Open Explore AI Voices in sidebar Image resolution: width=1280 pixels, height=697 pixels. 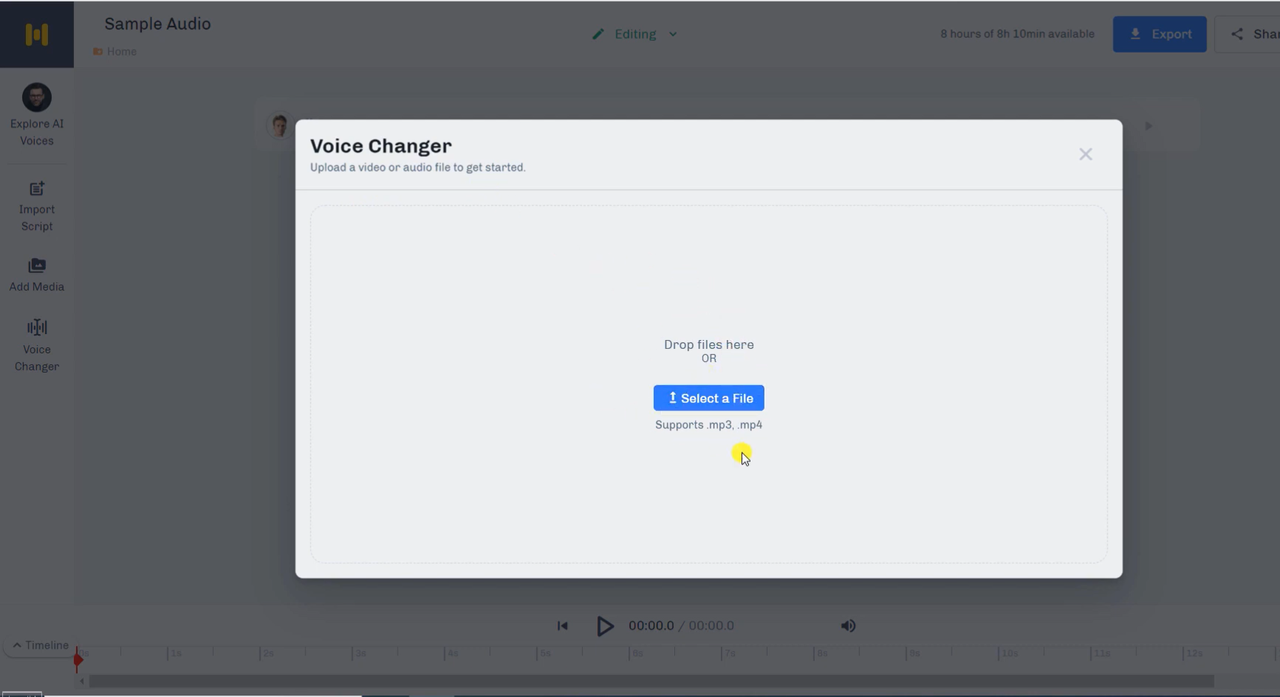[37, 115]
